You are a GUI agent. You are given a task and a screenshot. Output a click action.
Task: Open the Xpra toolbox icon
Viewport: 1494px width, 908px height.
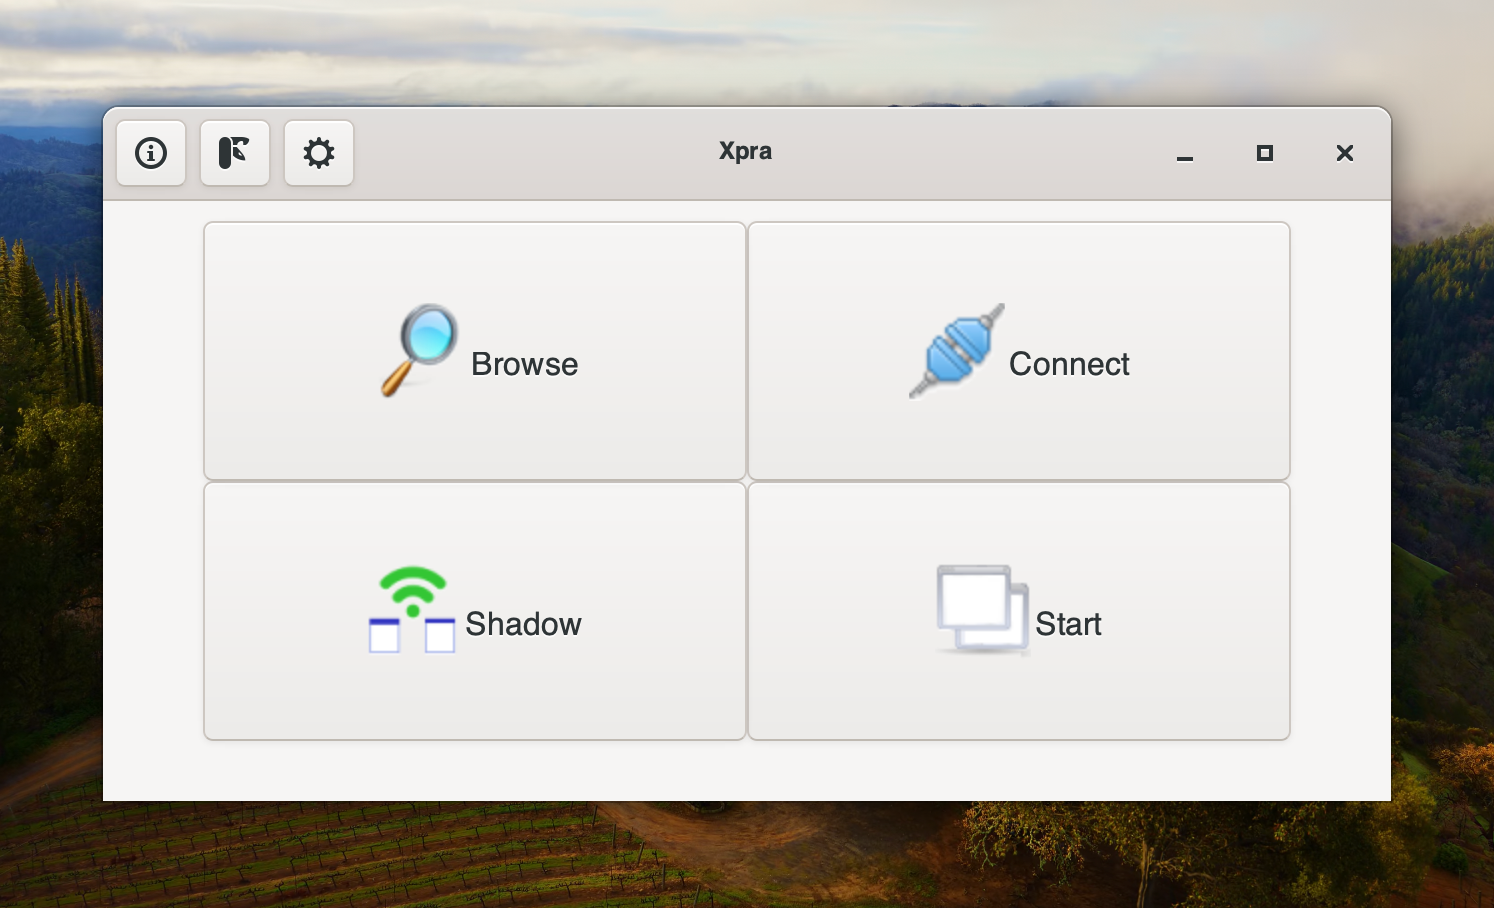(x=235, y=153)
